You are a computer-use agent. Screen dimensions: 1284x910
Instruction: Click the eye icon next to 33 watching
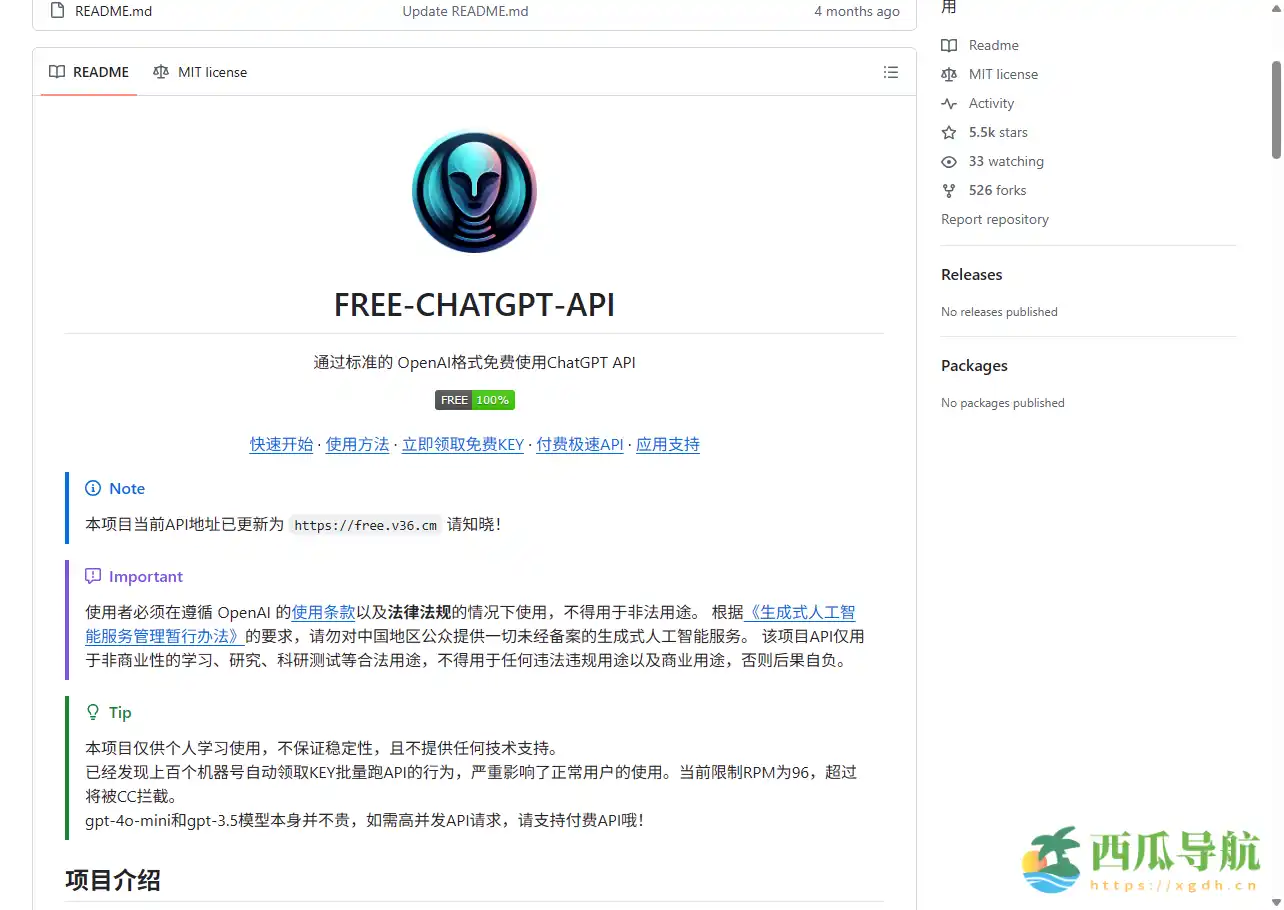[947, 161]
